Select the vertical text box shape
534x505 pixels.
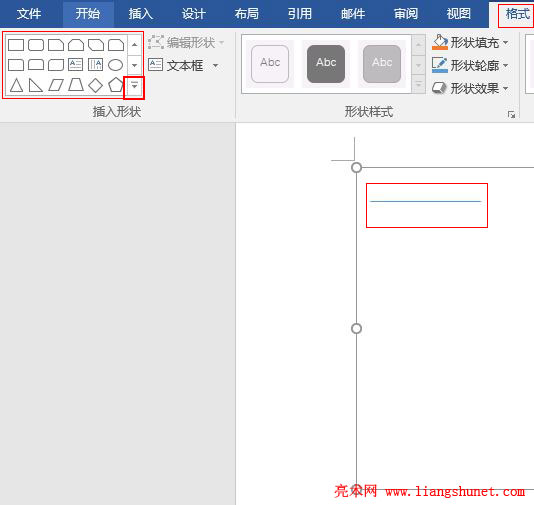(x=95, y=64)
